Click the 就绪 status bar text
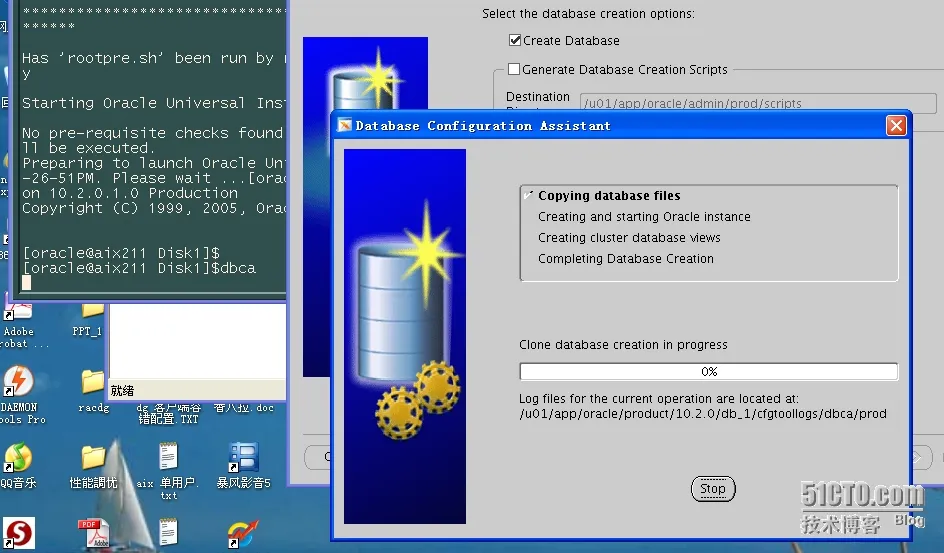Image resolution: width=944 pixels, height=553 pixels. point(122,391)
